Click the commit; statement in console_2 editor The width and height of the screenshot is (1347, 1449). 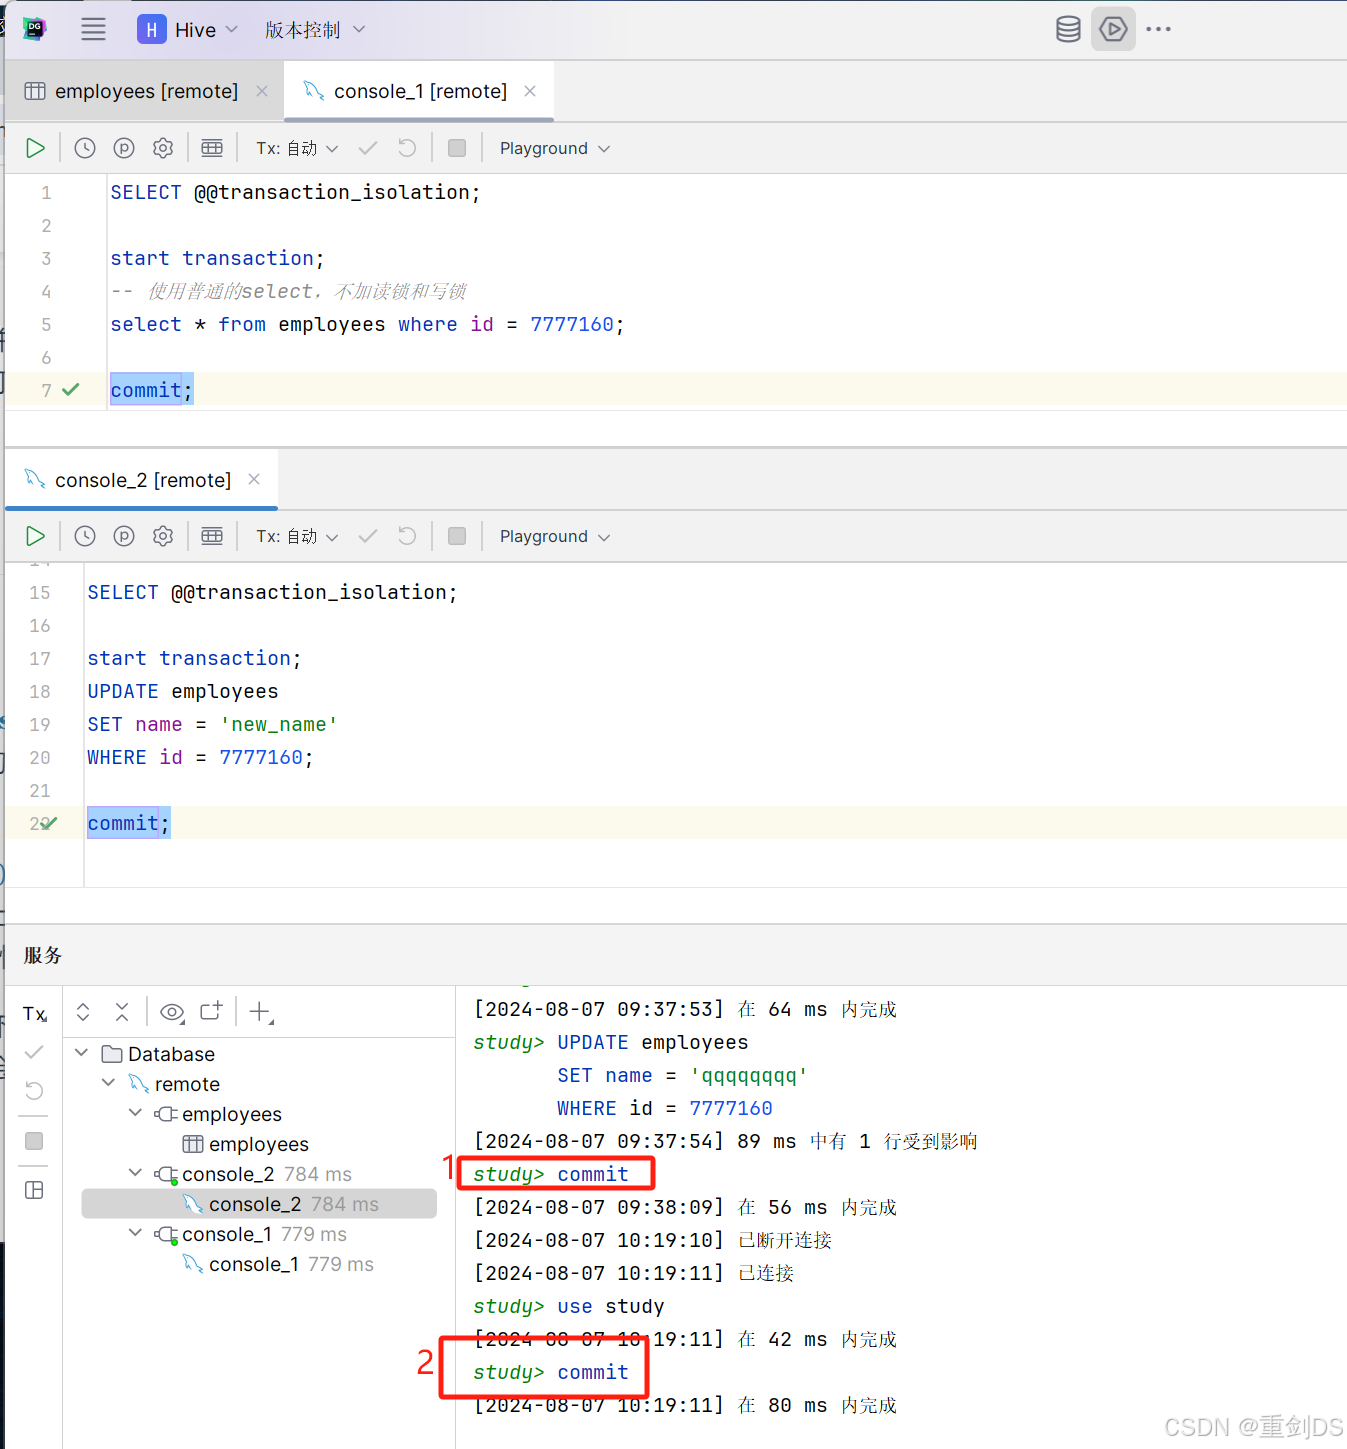[x=129, y=823]
